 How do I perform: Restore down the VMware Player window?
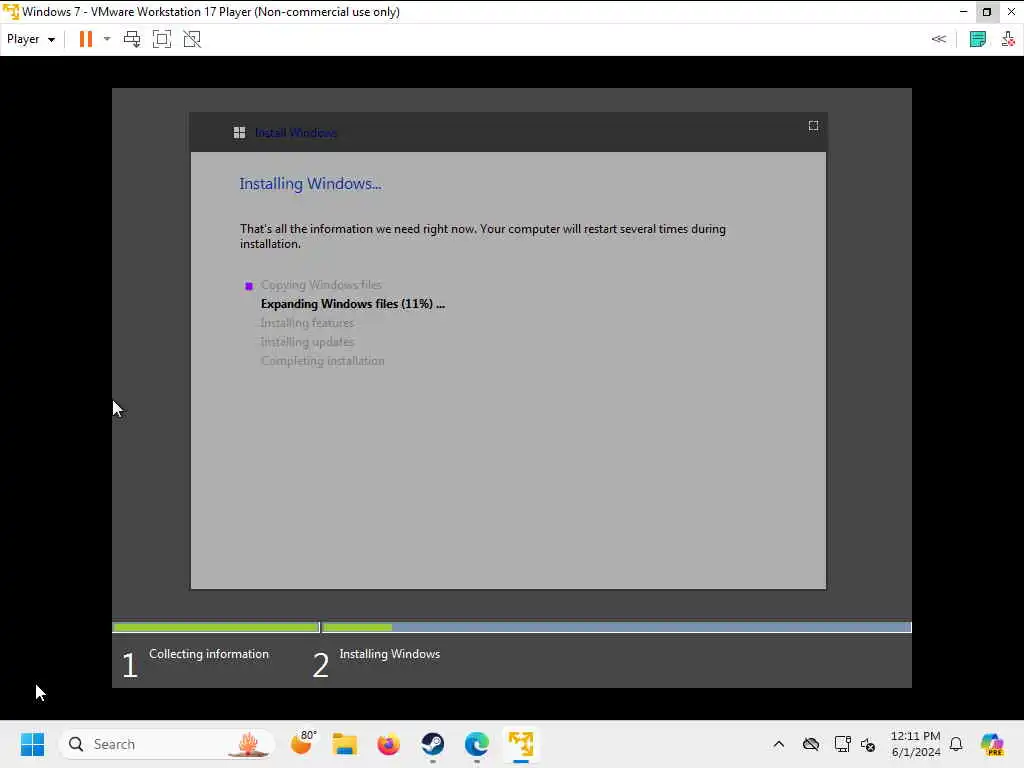click(x=987, y=12)
